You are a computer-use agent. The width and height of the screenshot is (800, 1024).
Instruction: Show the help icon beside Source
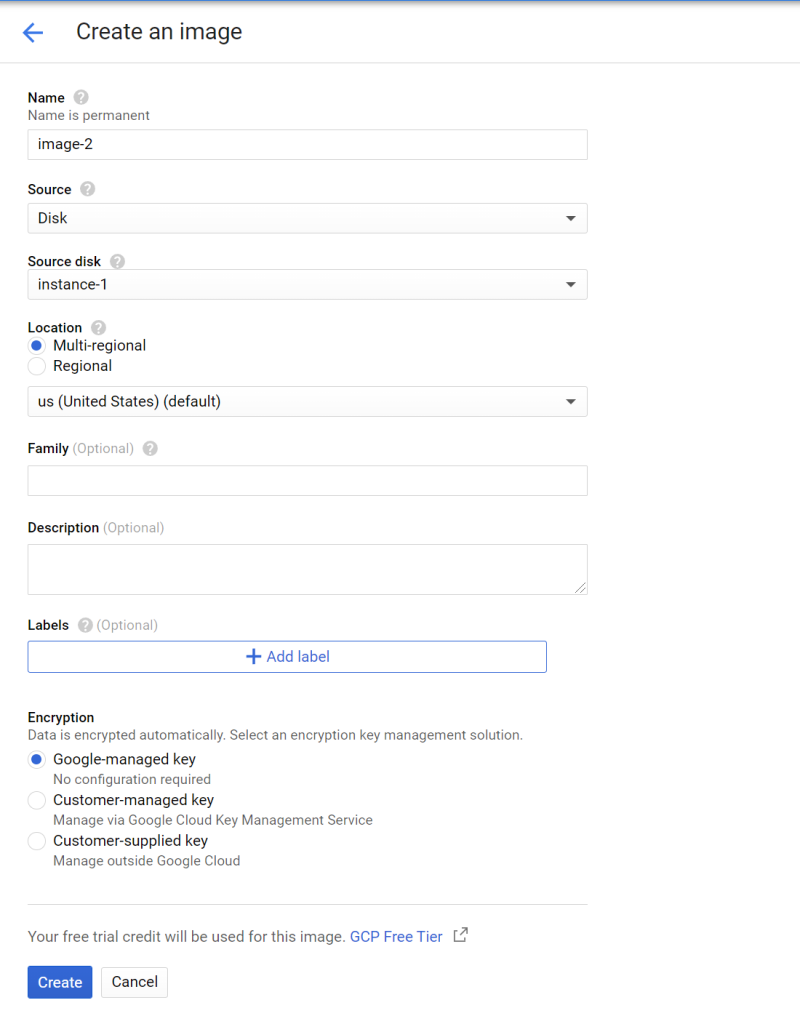click(x=88, y=189)
